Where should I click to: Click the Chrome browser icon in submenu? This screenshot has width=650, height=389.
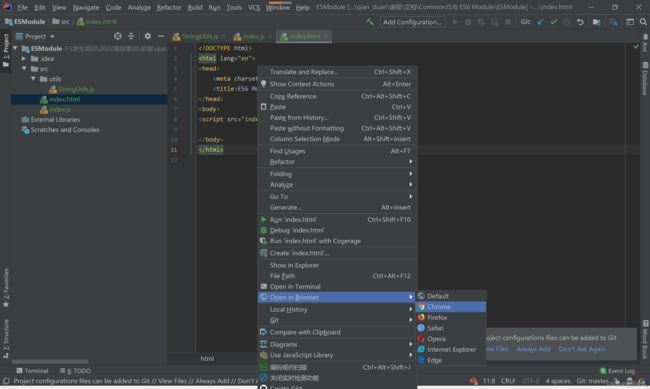tap(421, 307)
